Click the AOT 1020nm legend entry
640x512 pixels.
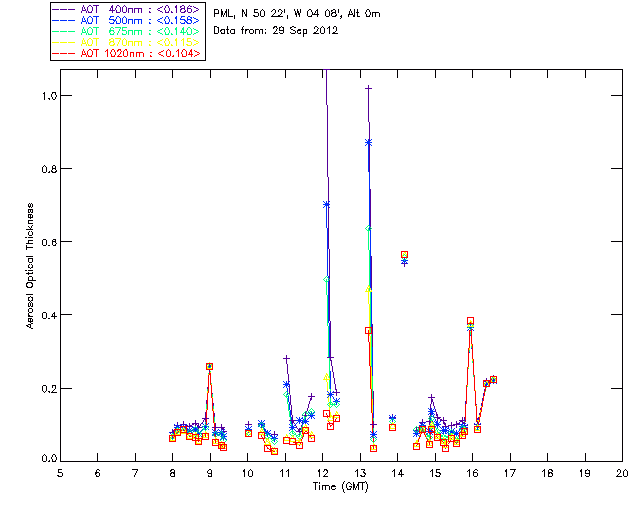point(127,53)
